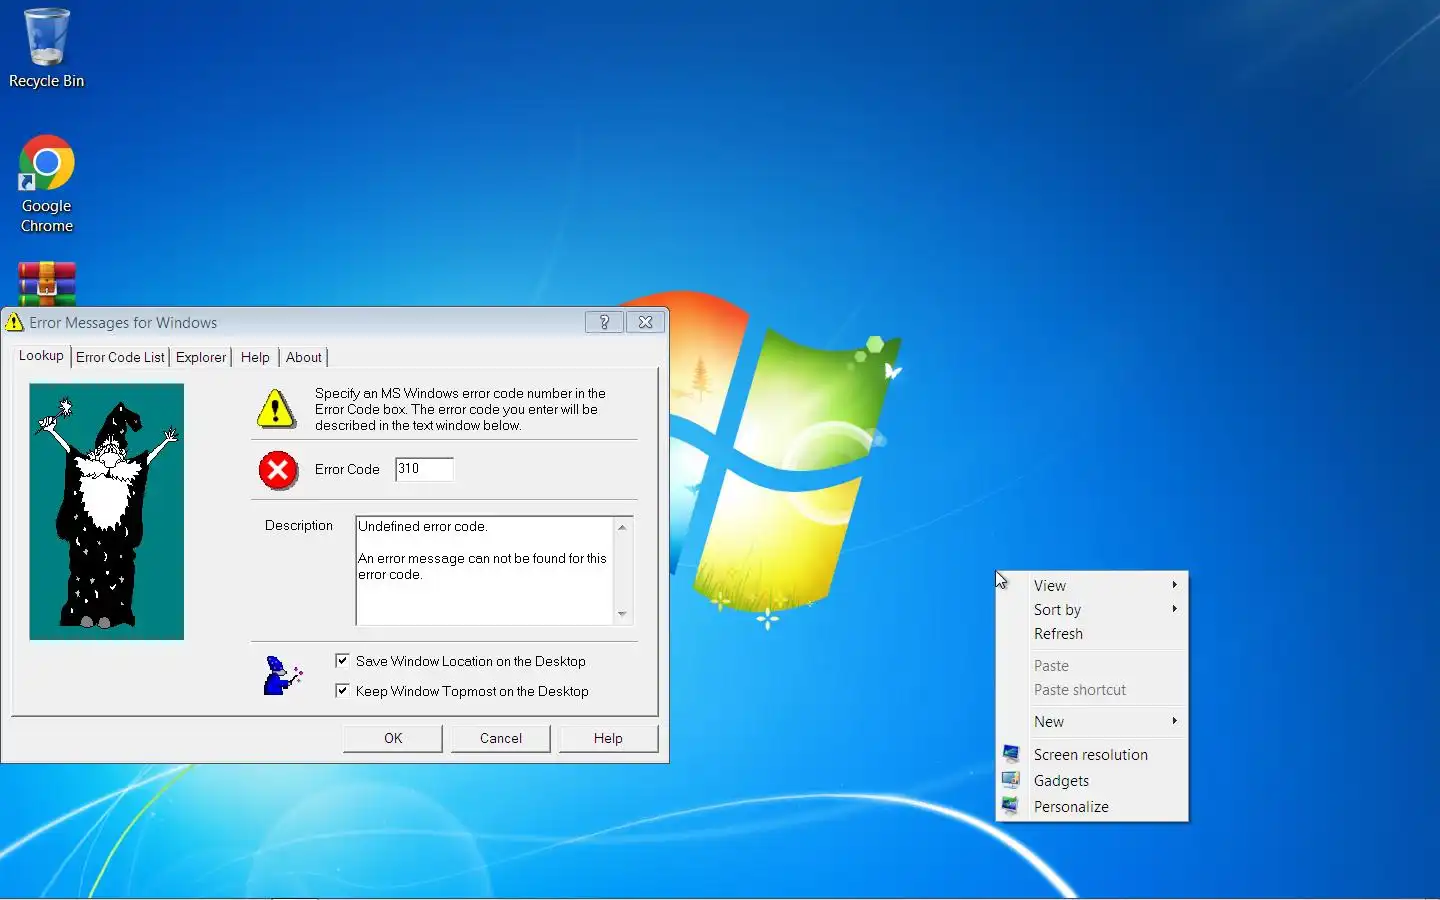
Task: Click the large yellow warning triangle icon
Action: pyautogui.click(x=276, y=408)
